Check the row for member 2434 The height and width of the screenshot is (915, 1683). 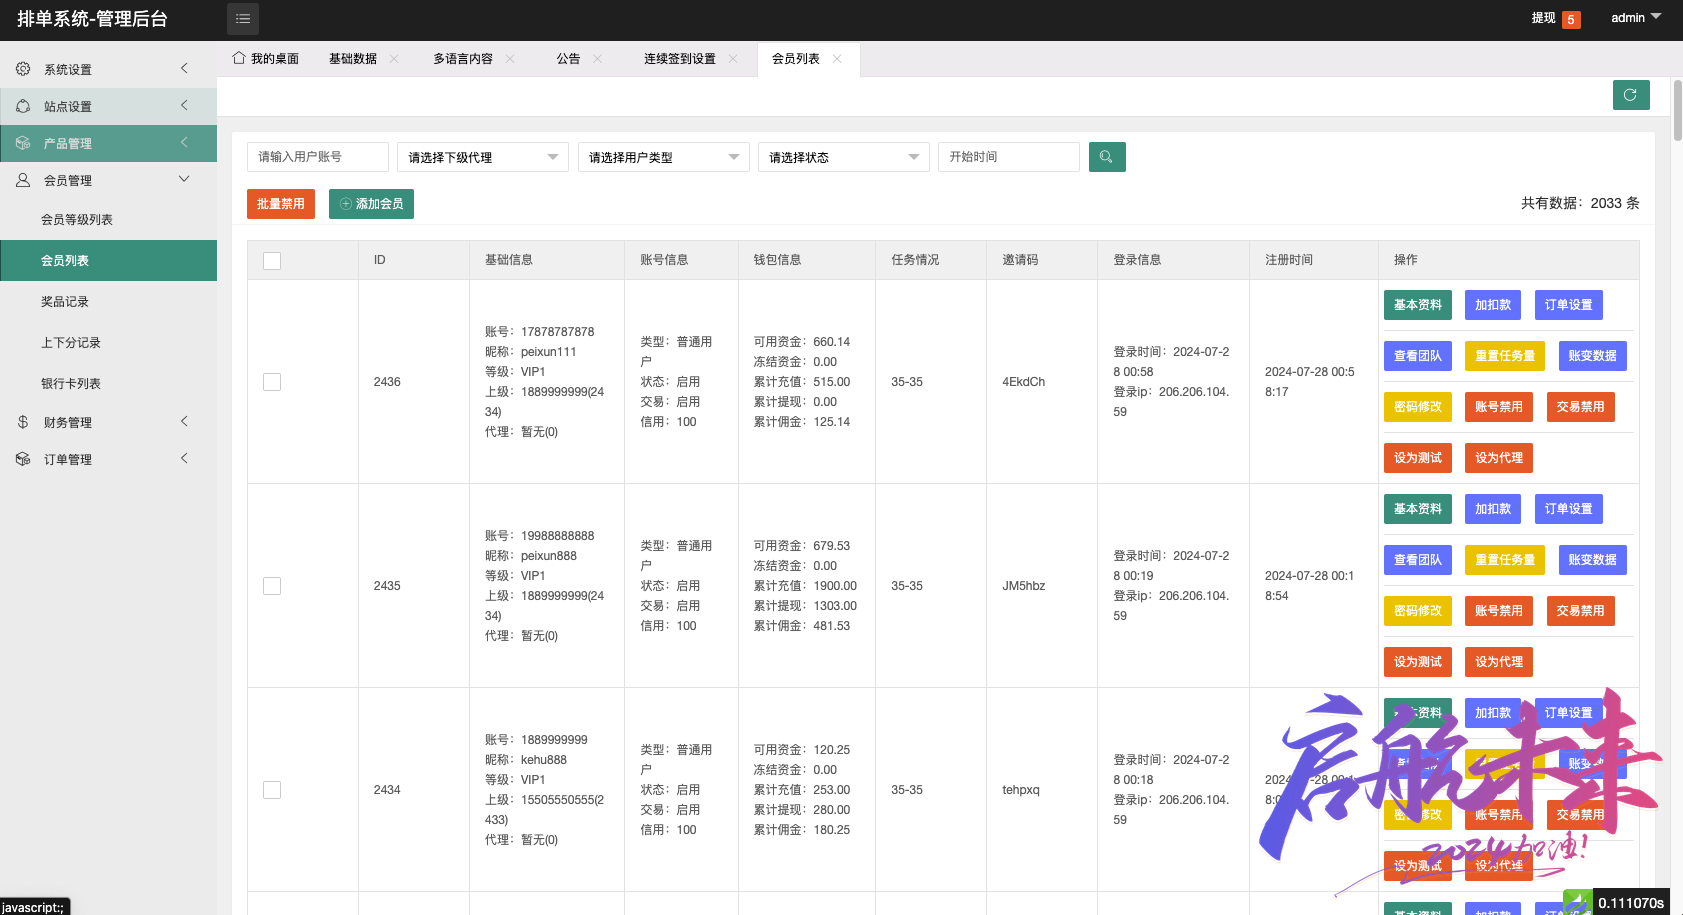(272, 790)
